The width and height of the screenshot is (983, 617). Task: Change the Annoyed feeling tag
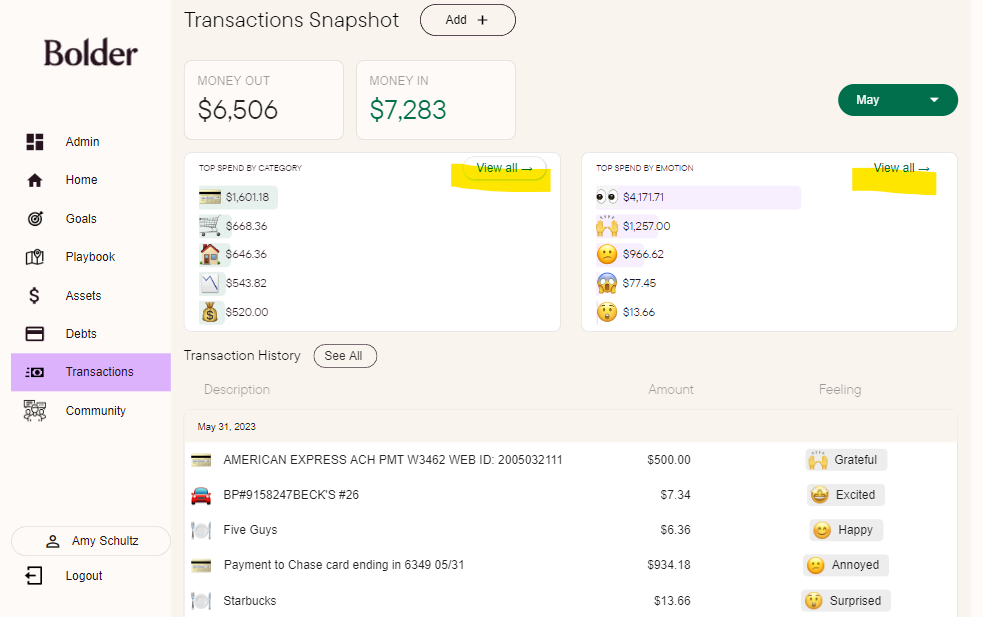pos(845,565)
